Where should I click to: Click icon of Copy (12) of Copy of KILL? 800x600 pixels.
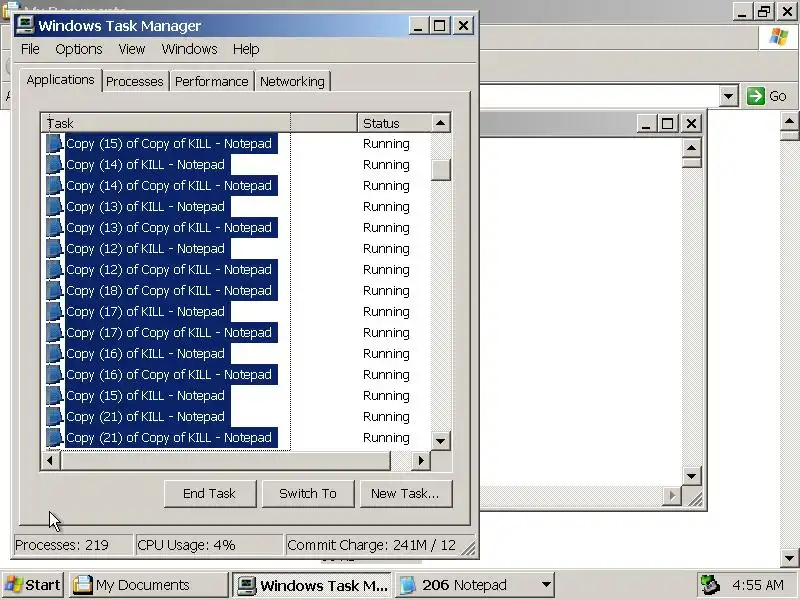pos(54,269)
